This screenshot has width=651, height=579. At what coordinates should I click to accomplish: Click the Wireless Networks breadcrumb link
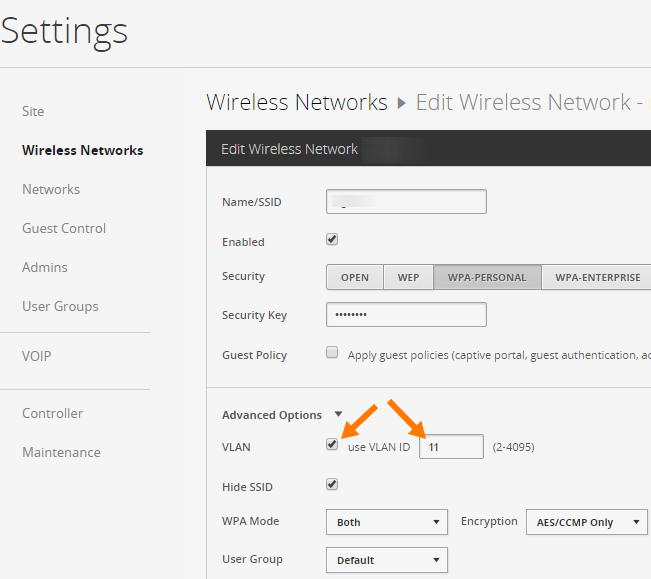coord(297,103)
